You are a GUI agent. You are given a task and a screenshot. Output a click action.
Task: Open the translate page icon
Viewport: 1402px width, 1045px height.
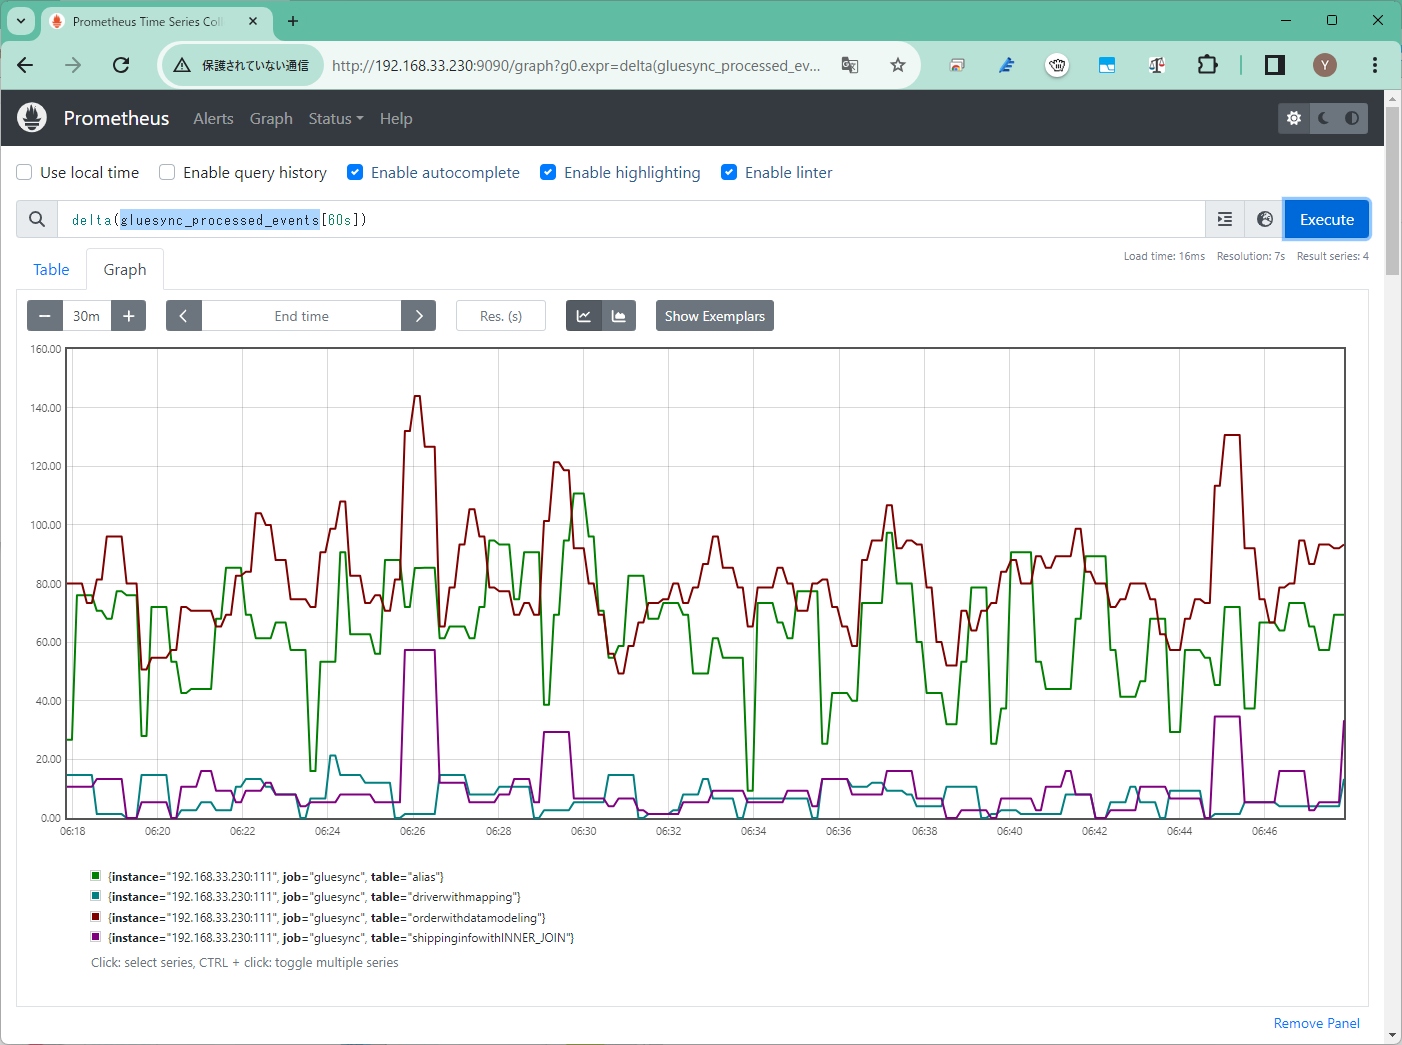click(850, 65)
